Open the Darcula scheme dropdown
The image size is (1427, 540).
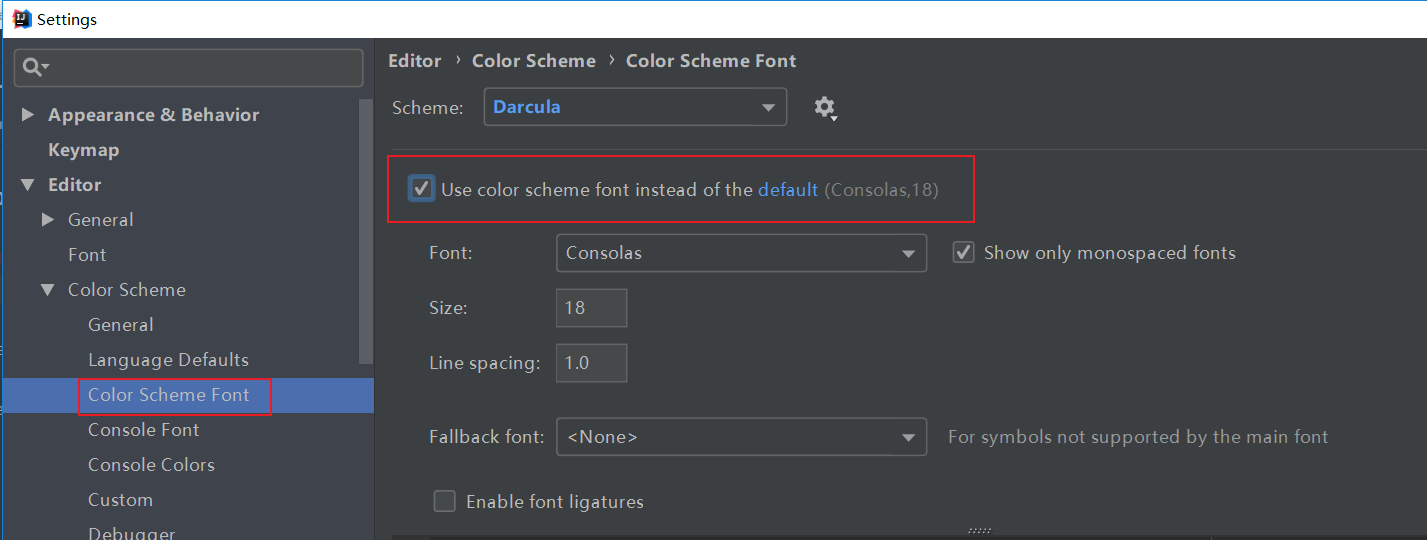click(x=635, y=107)
